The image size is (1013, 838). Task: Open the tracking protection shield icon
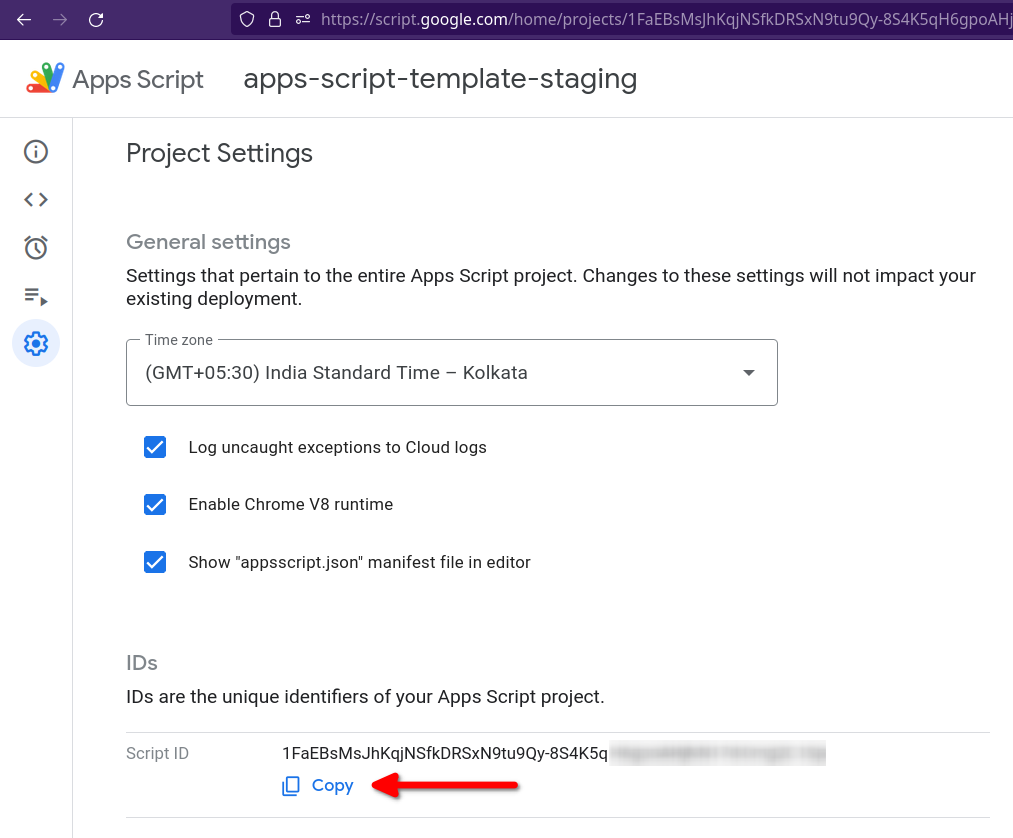coord(247,19)
